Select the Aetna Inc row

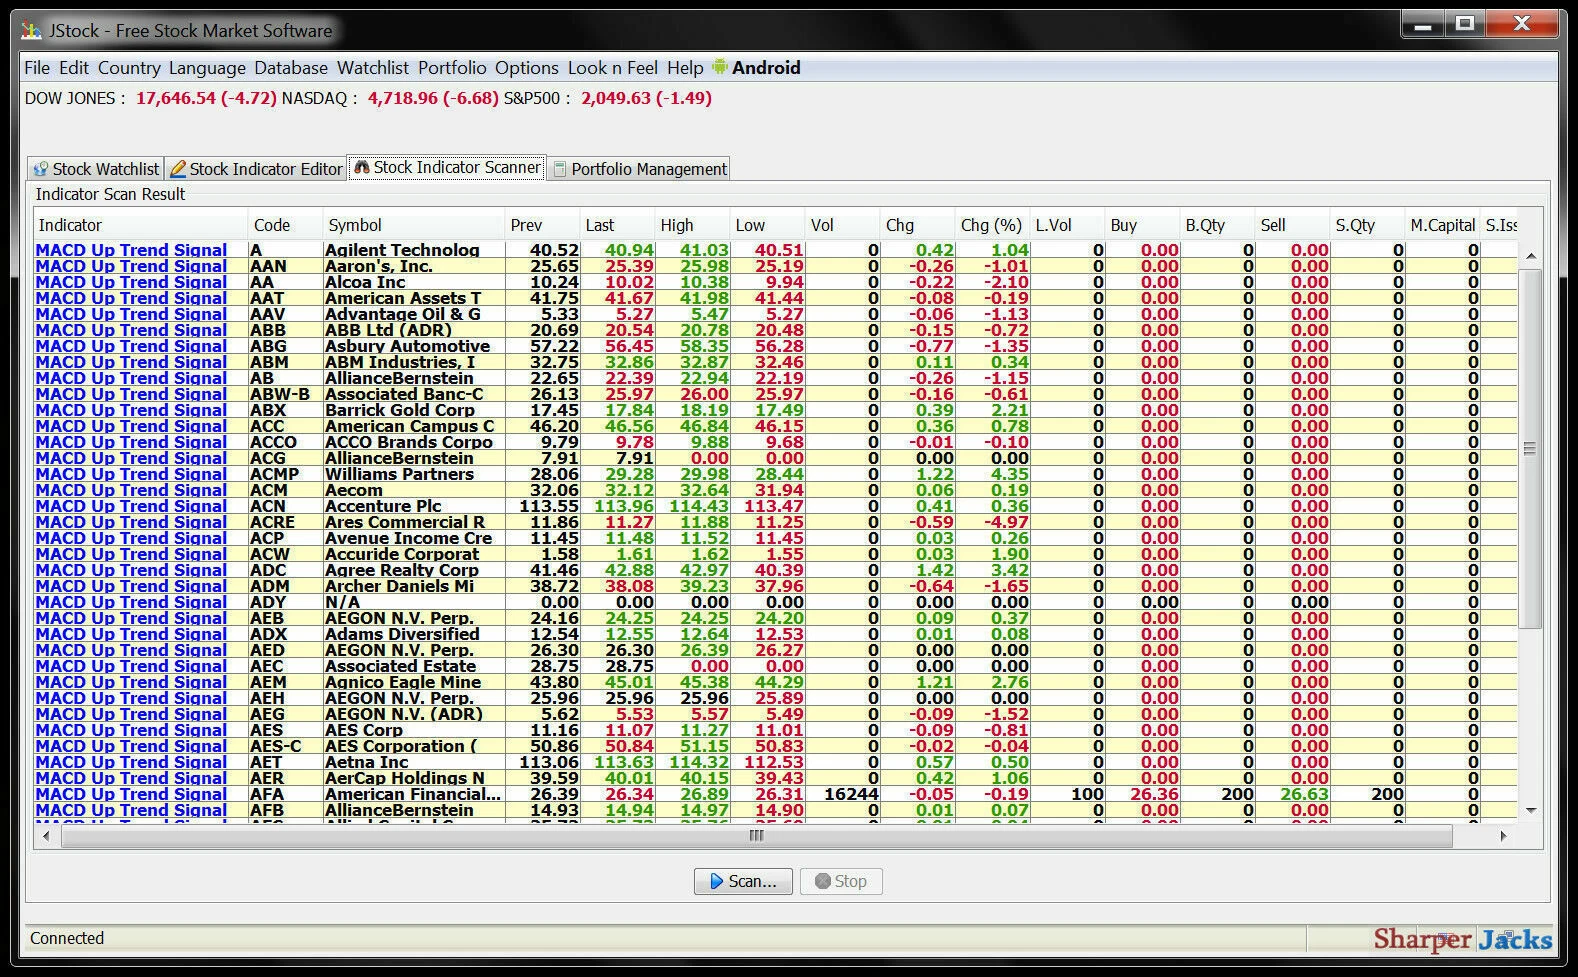tap(776, 762)
